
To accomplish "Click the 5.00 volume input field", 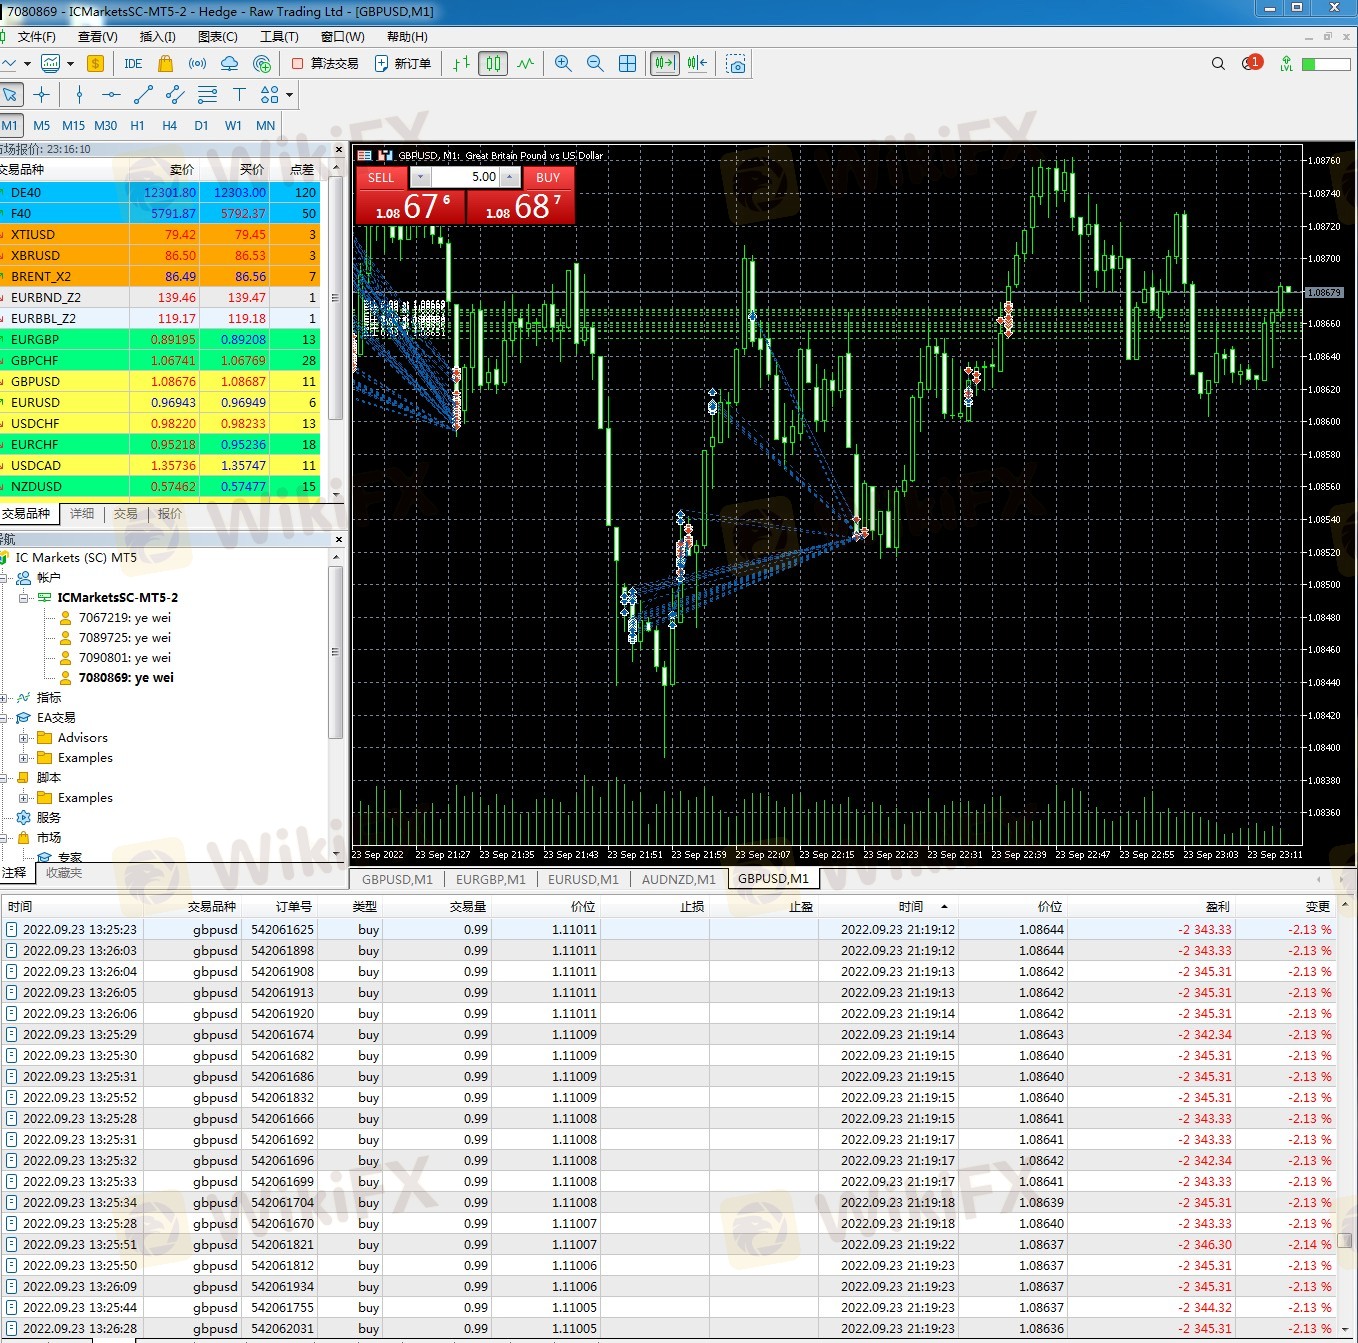I will [x=465, y=177].
